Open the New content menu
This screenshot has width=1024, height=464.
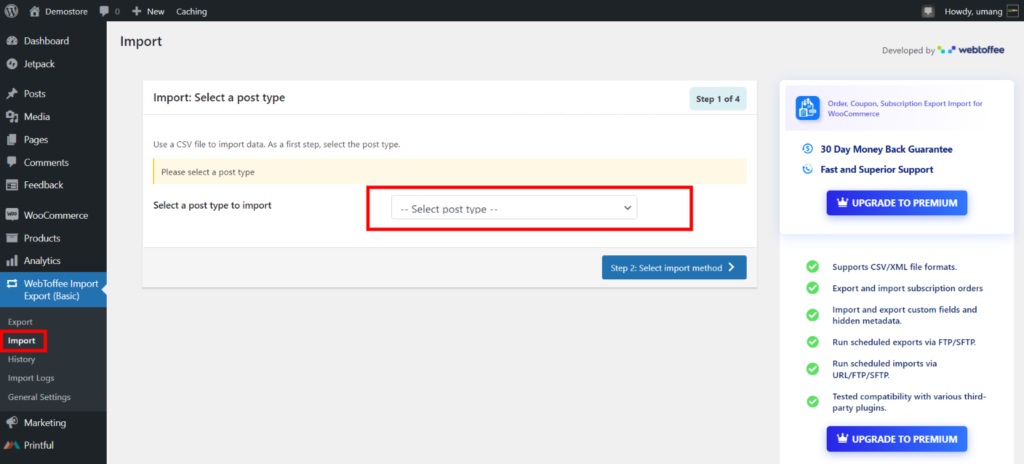tap(148, 11)
